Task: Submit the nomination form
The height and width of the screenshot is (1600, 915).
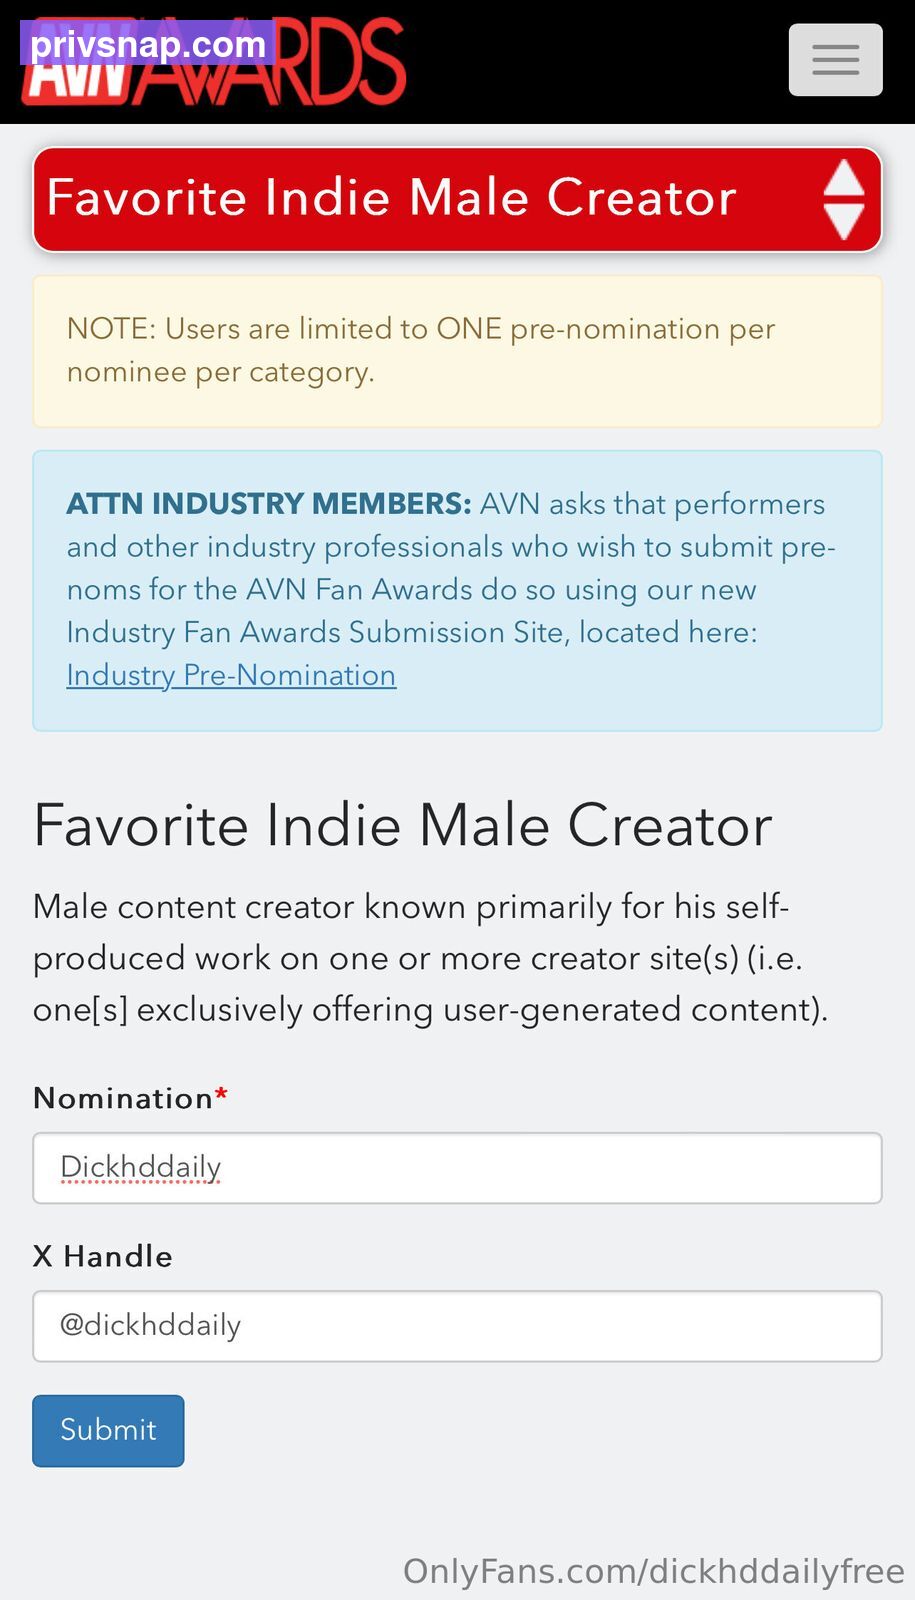Action: click(108, 1430)
